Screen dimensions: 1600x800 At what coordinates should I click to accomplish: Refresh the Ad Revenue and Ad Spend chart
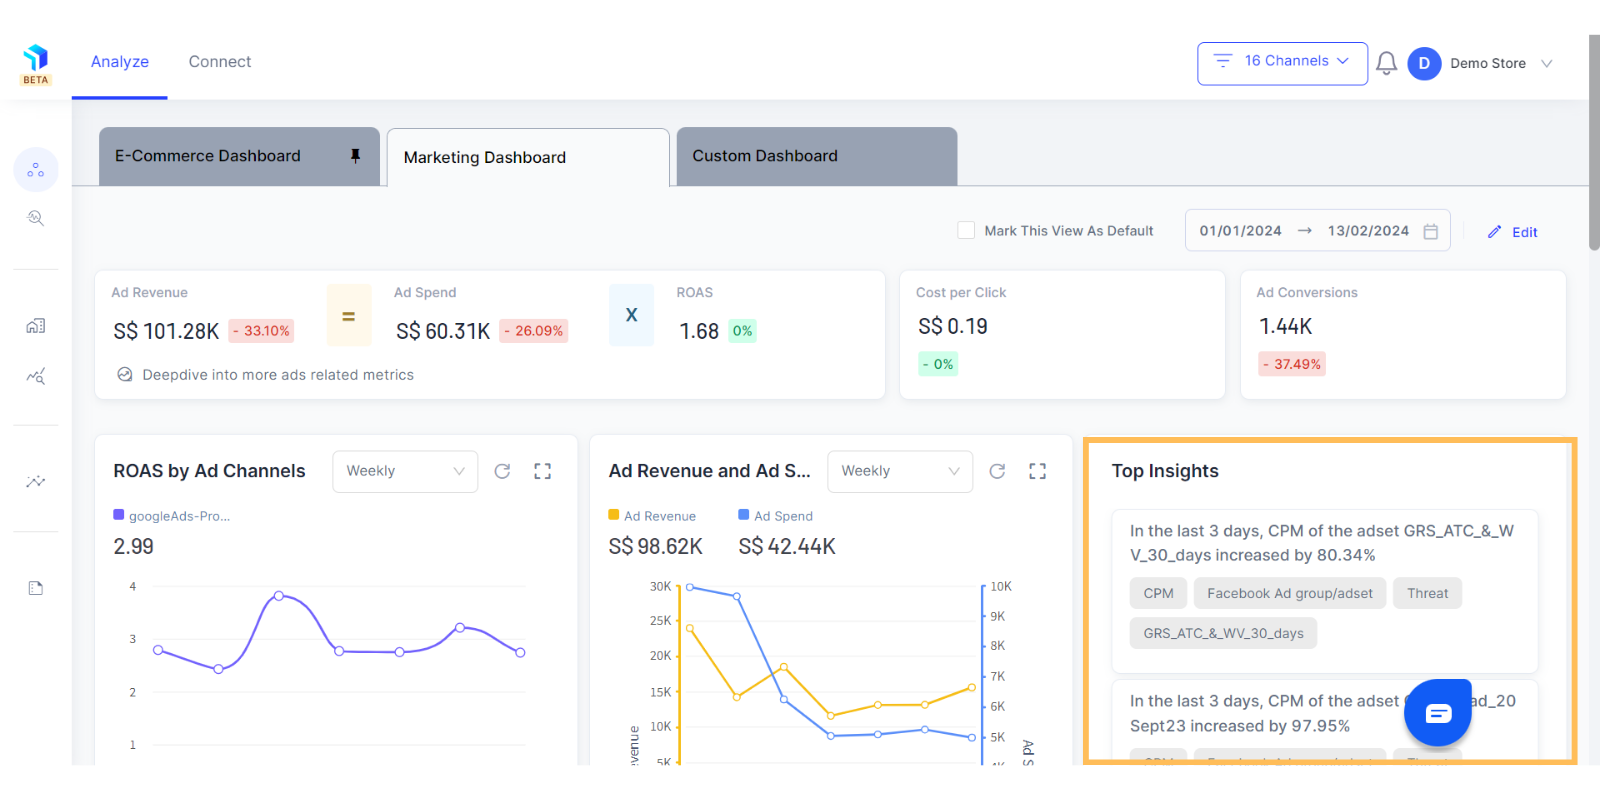coord(997,471)
